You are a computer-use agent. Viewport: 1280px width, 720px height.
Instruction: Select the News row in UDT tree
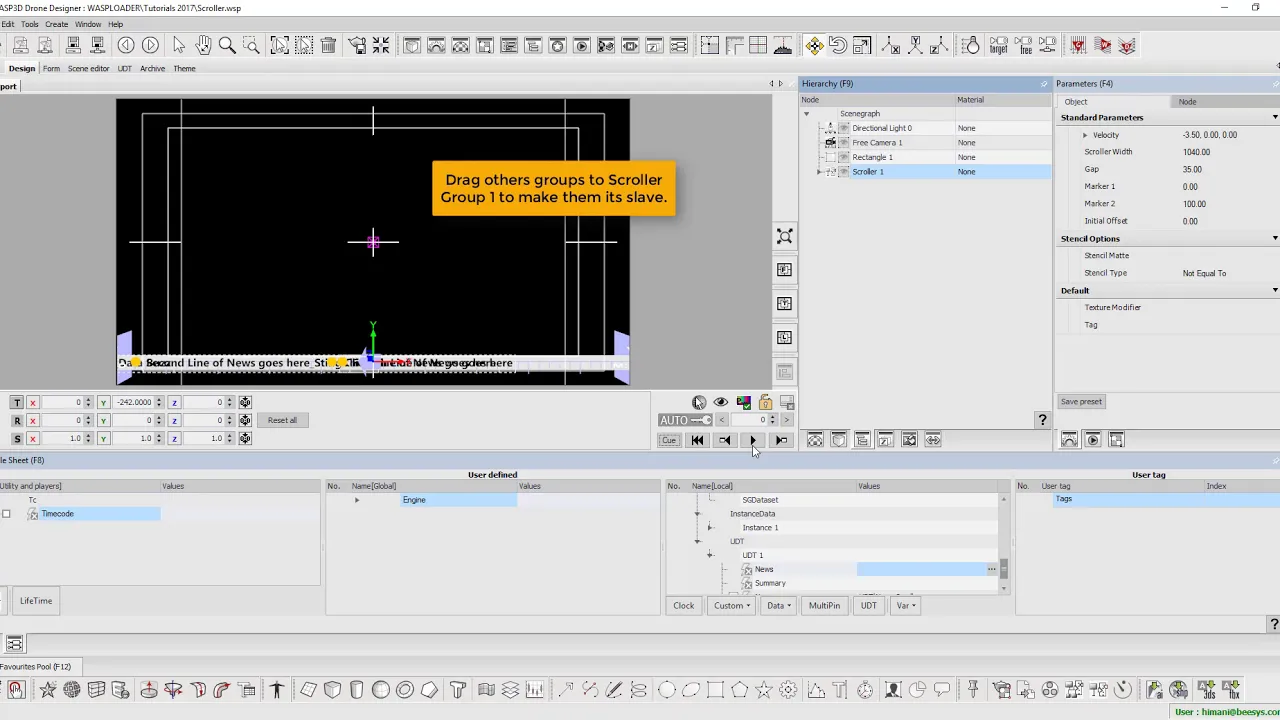click(x=764, y=570)
